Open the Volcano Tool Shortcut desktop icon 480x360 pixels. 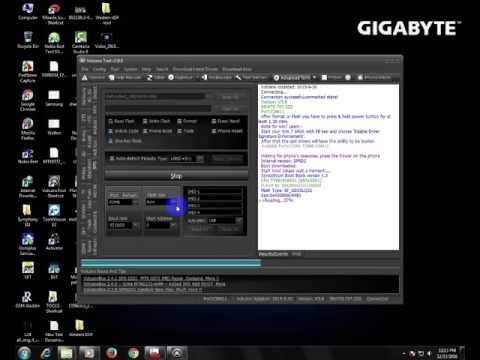point(54,186)
